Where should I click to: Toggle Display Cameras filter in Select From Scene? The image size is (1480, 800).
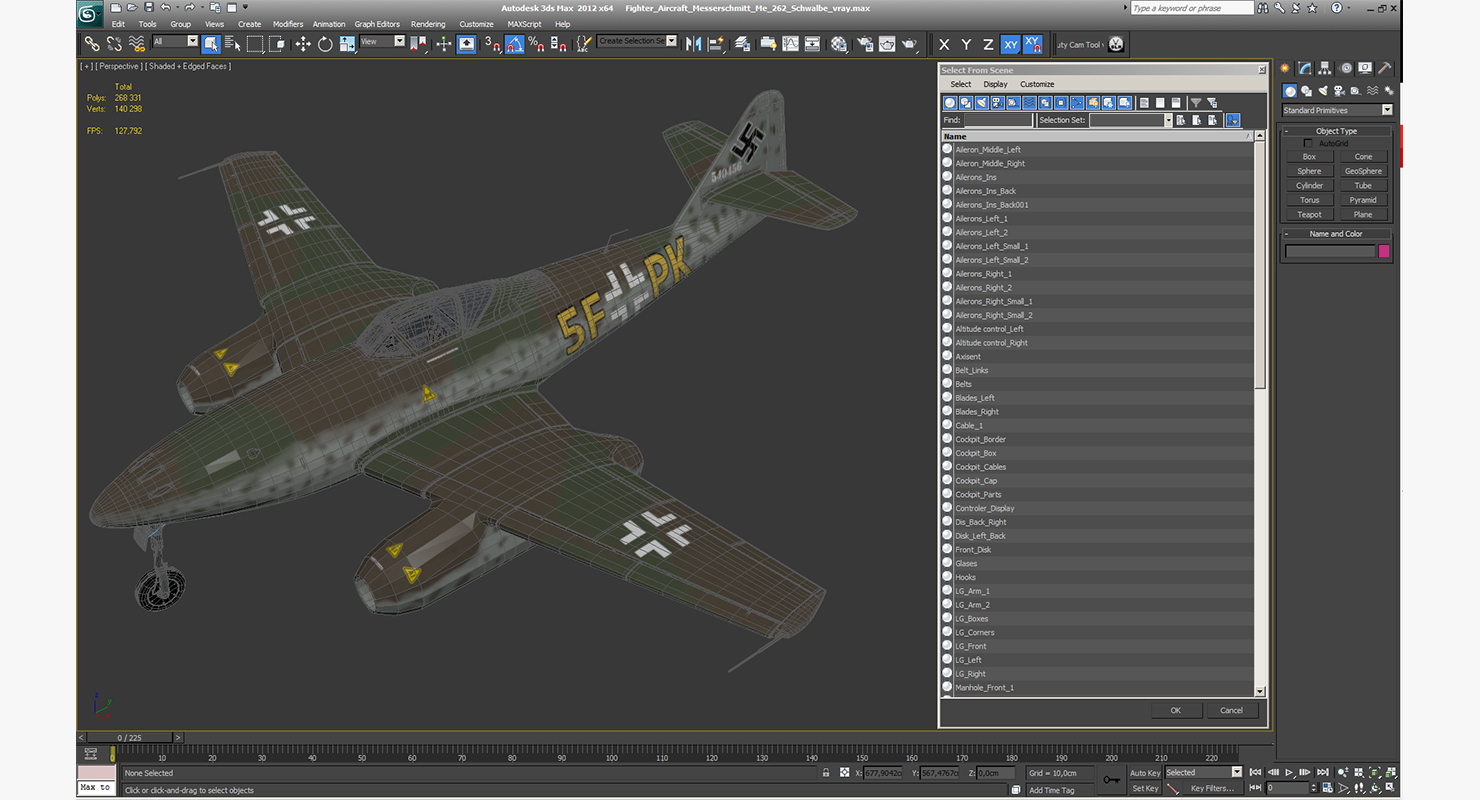click(x=998, y=102)
